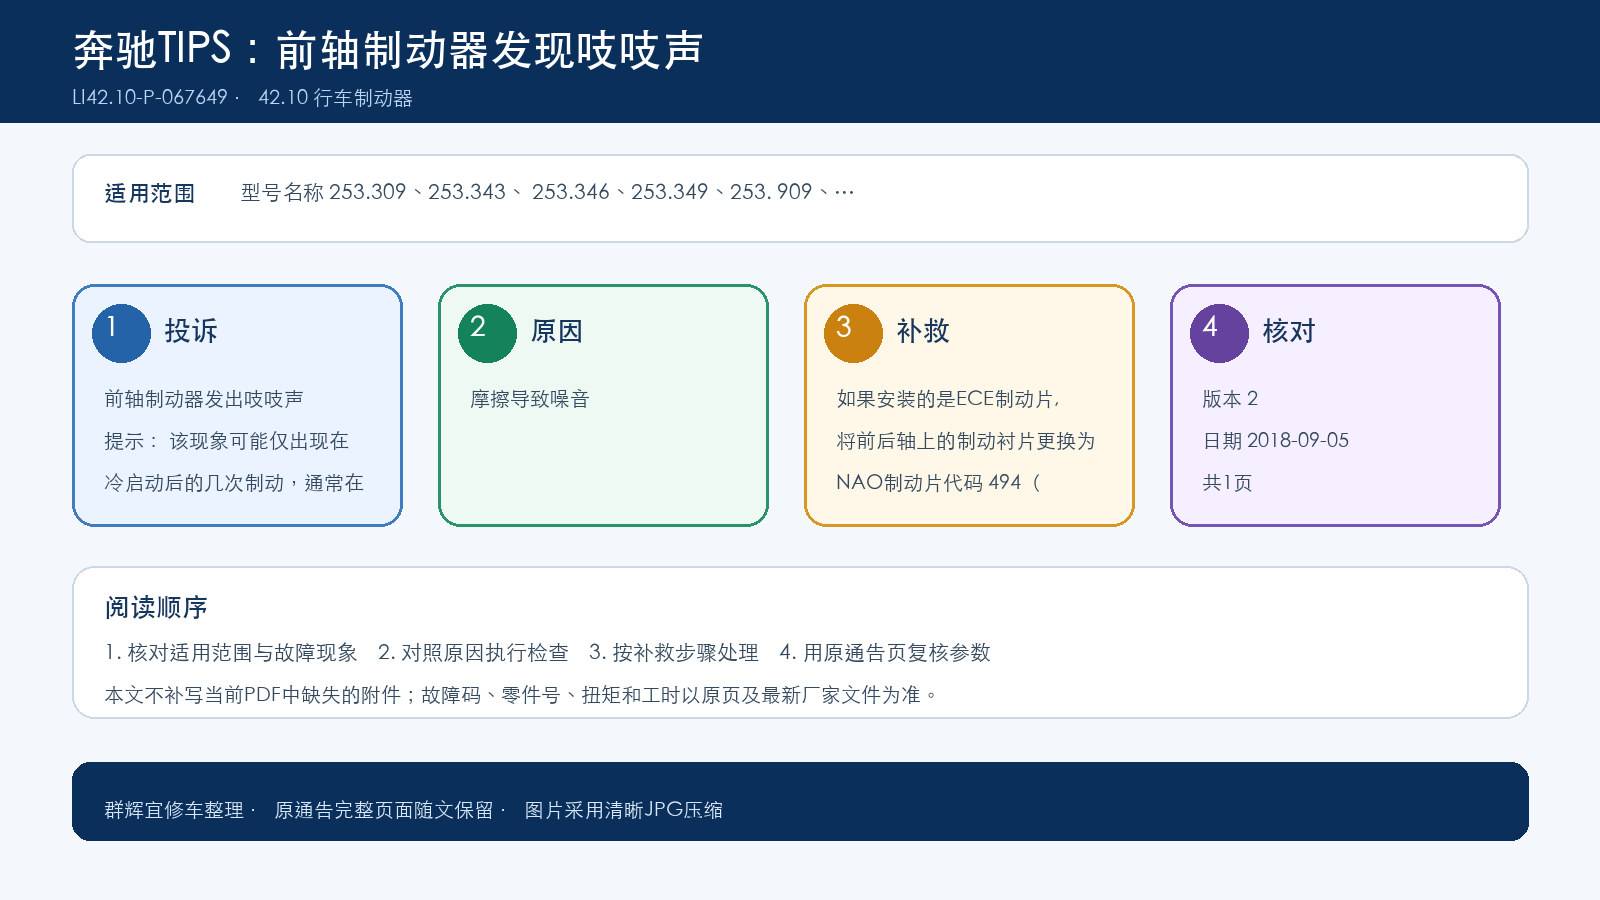The height and width of the screenshot is (900, 1600).
Task: Click step 1. 核对适用范围与故障现象
Action: 231,653
